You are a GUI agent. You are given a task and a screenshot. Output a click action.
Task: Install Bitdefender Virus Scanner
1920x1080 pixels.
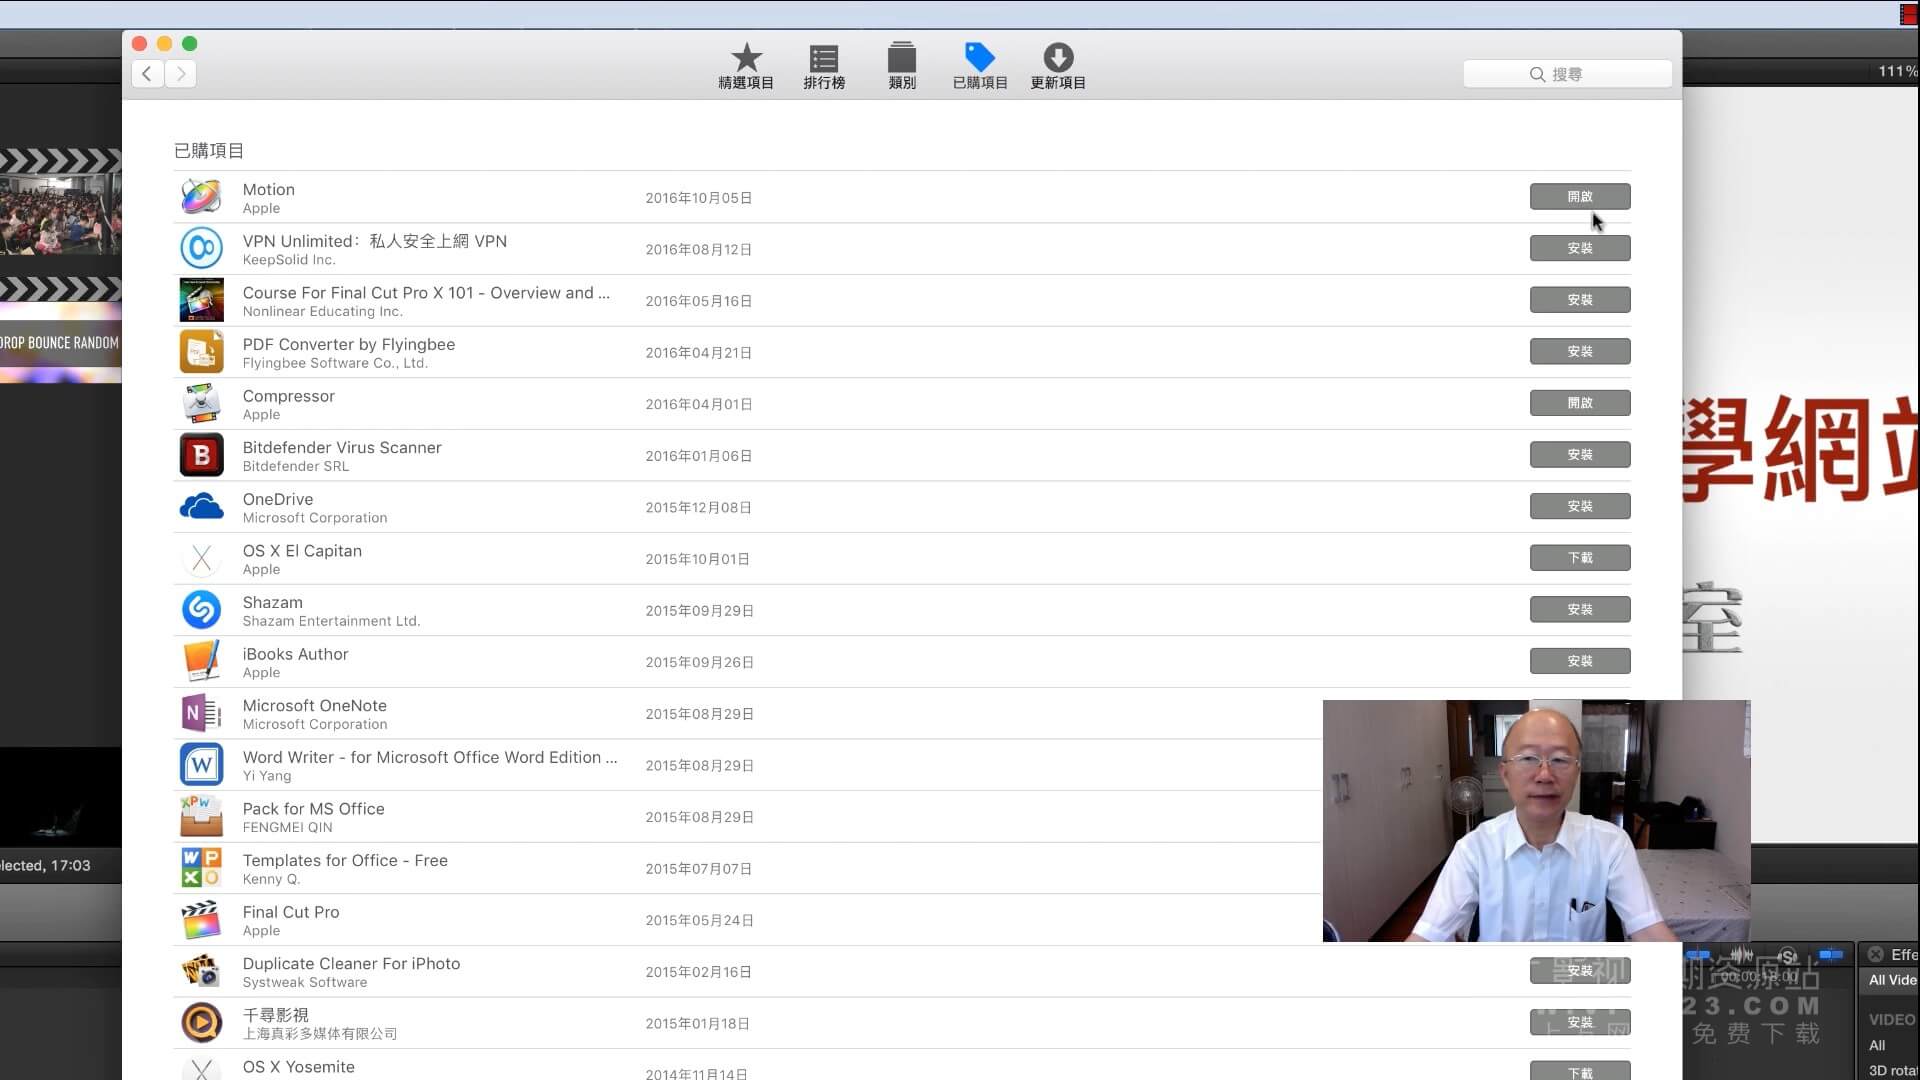1580,455
